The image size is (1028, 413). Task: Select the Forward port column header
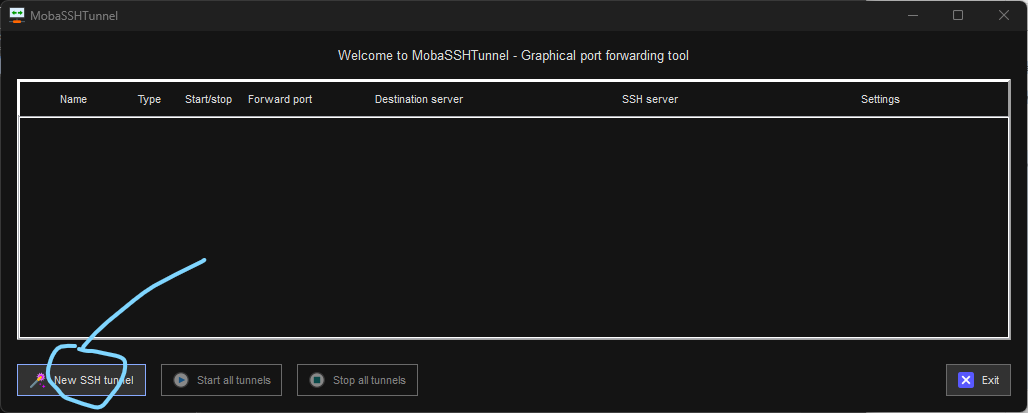(x=280, y=100)
